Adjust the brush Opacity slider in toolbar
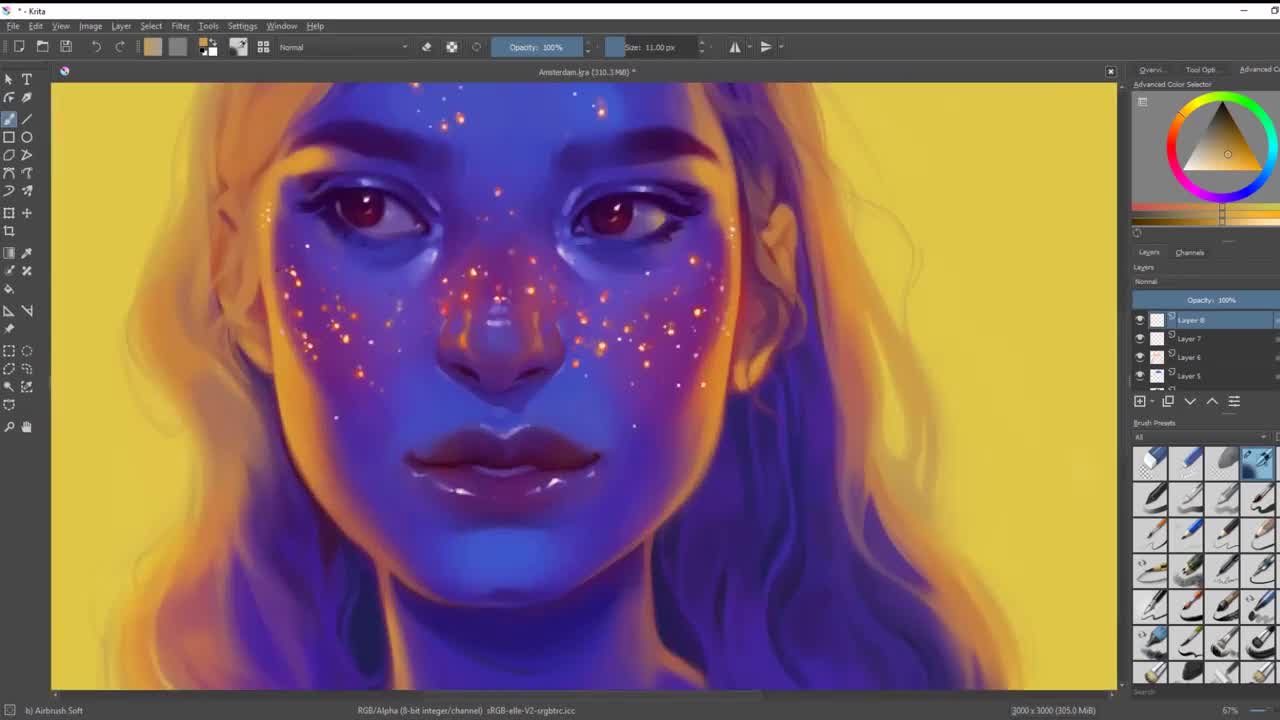Screen dimensions: 1280x720 point(536,47)
